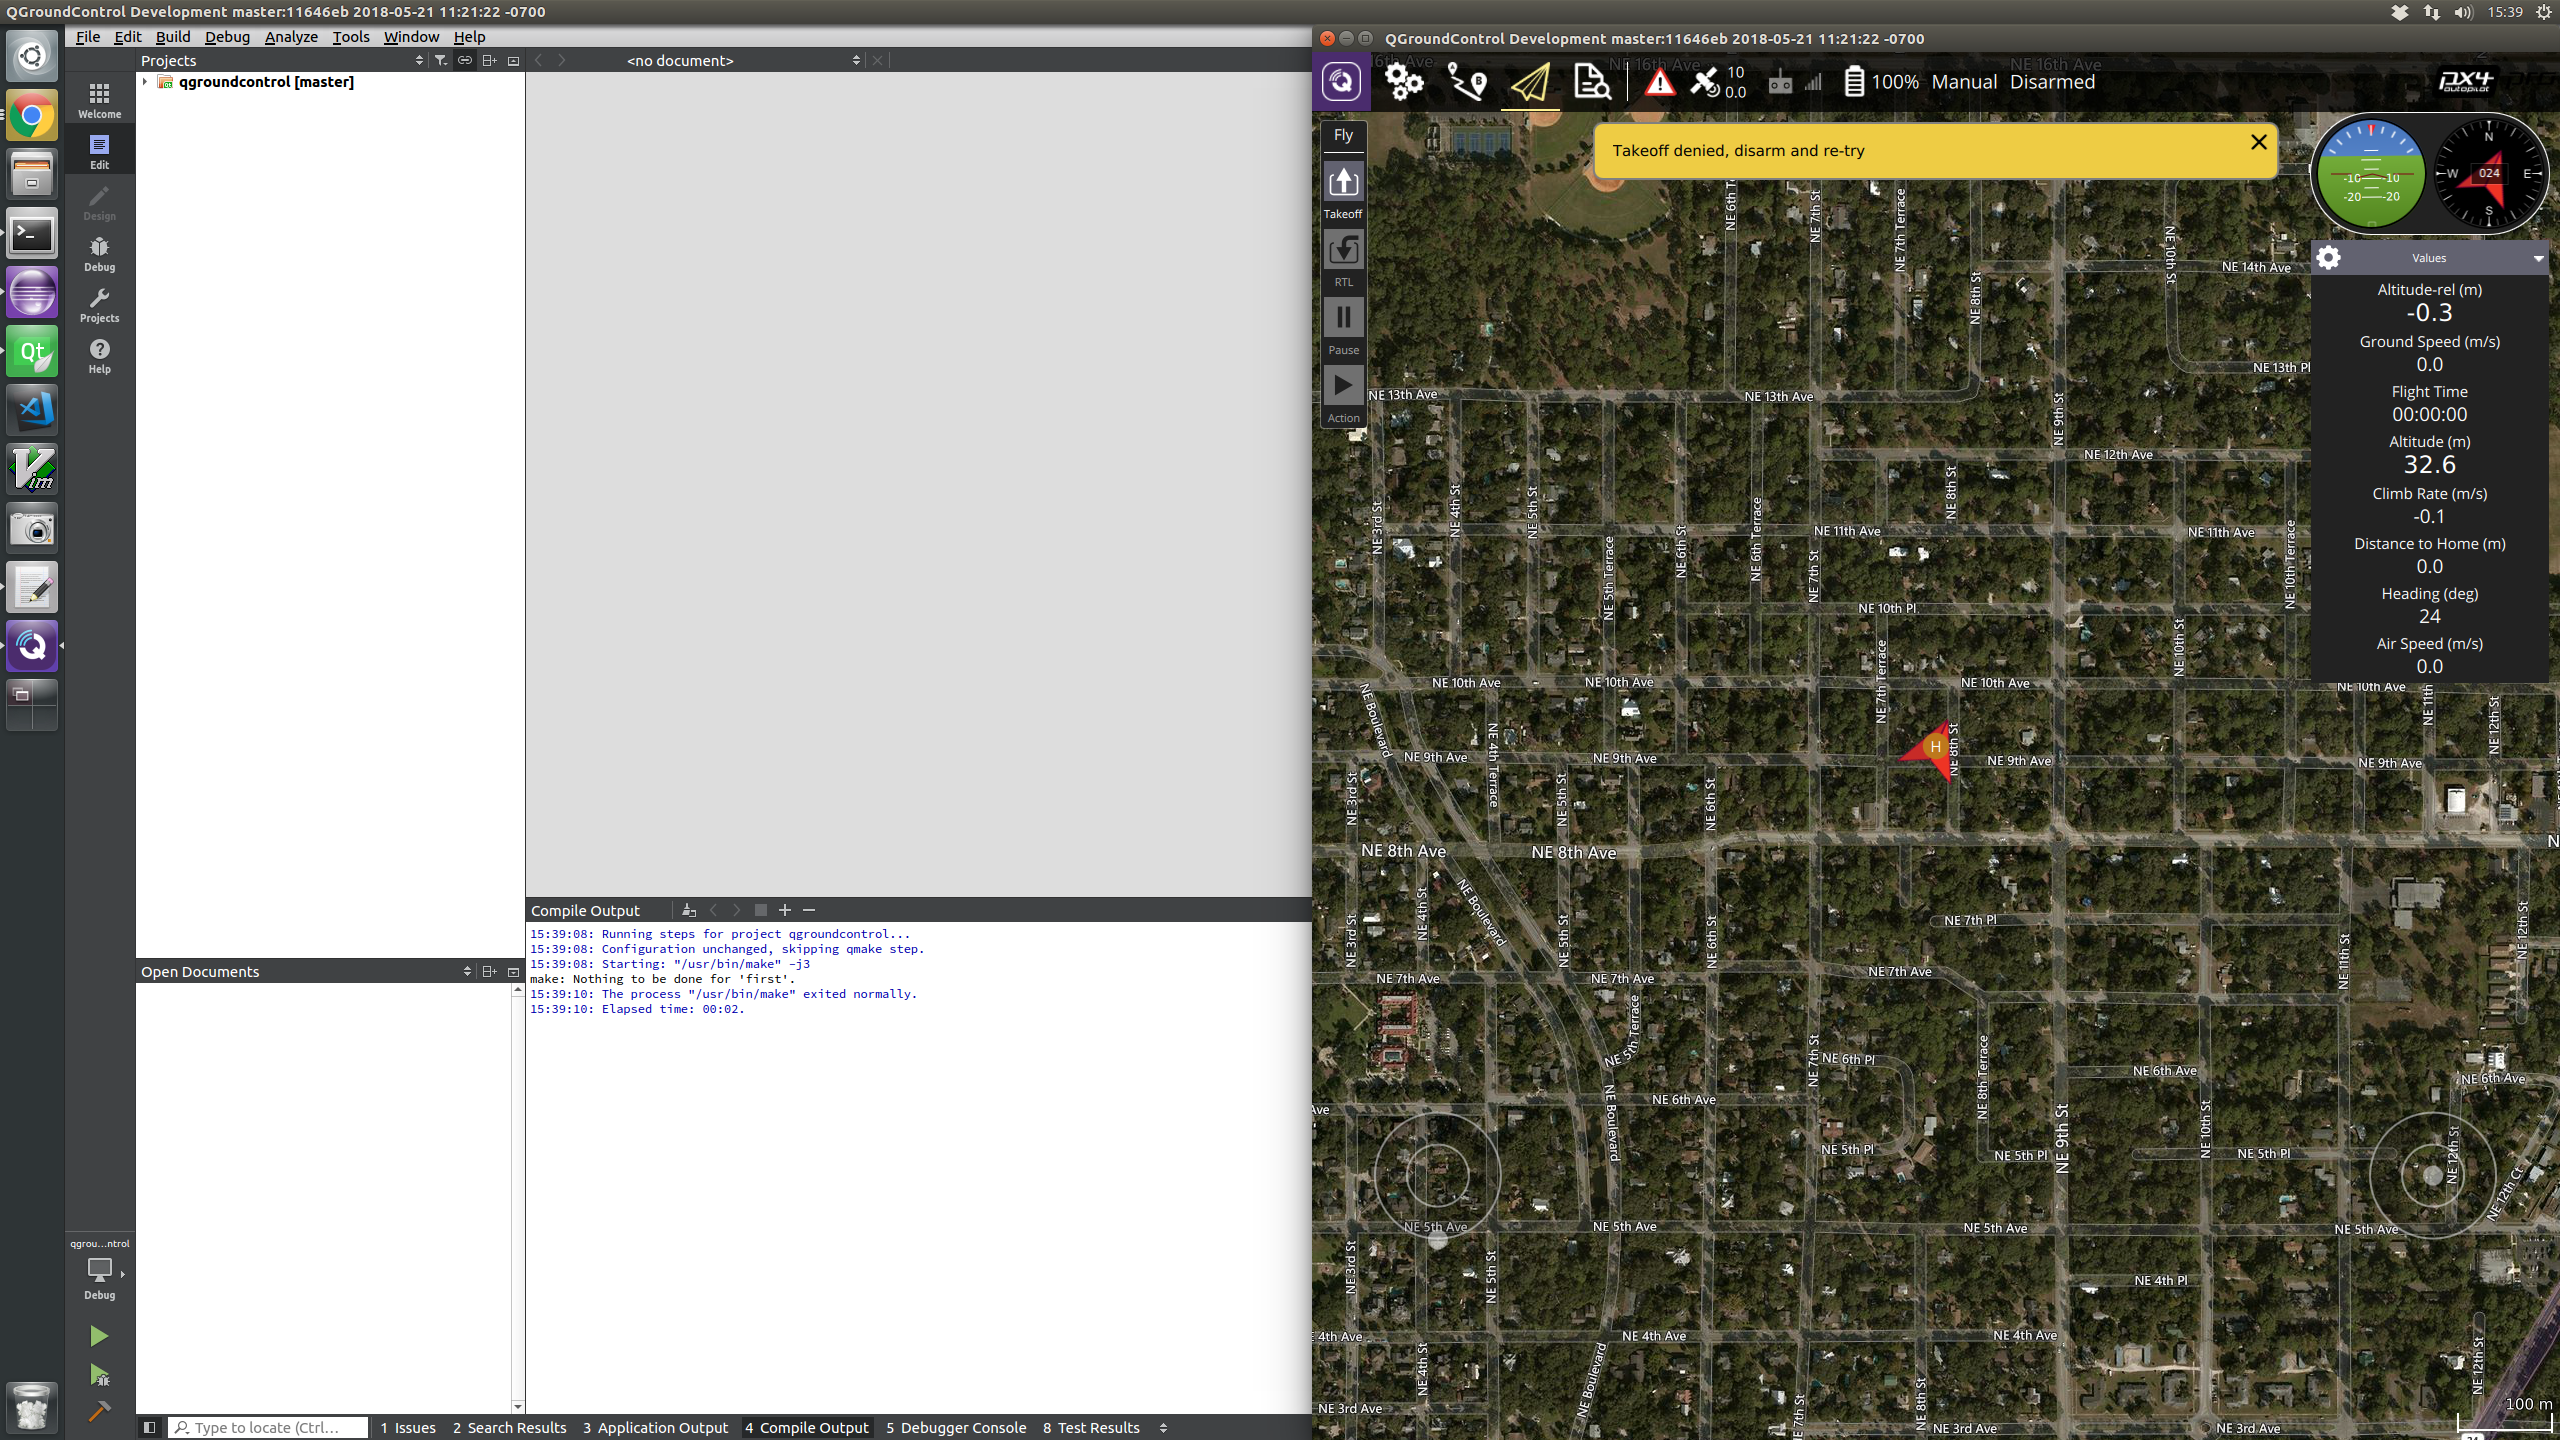Screen dimensions: 2560x1440
Task: Open Help mode in sidebar
Action: 99,355
